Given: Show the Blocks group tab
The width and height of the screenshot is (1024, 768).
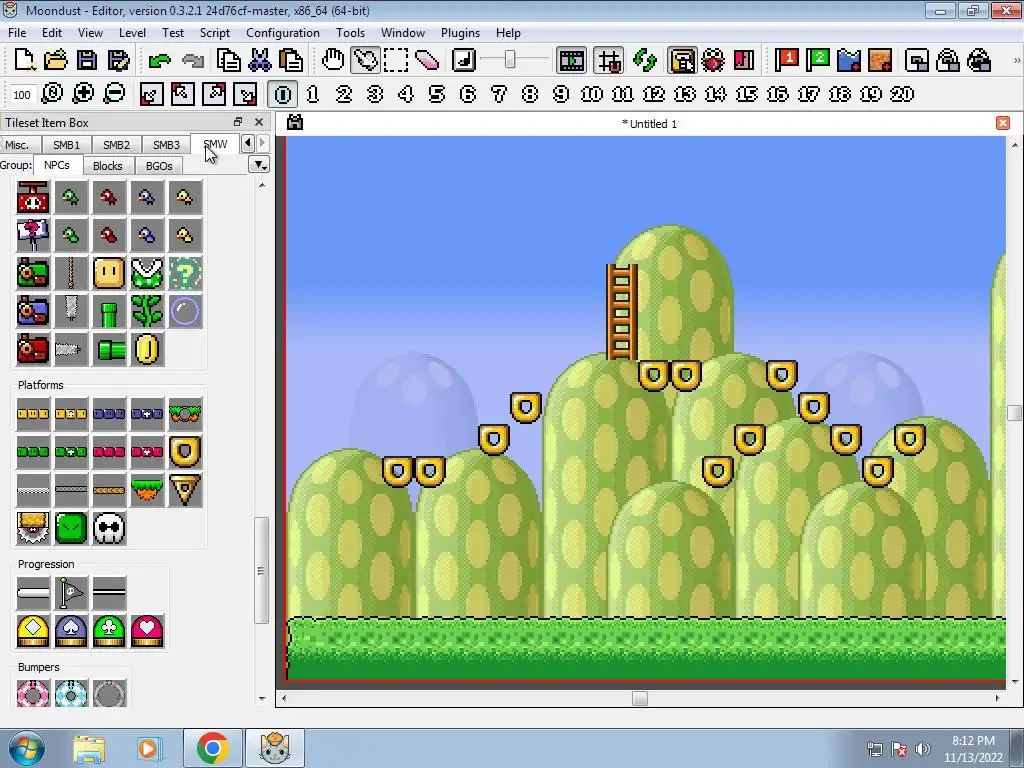Looking at the screenshot, I should click(108, 166).
